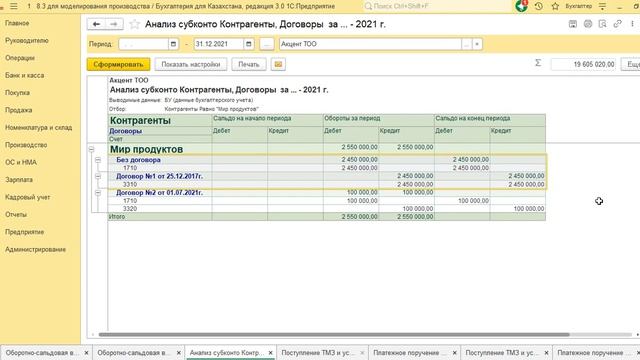Close the Анализ субконто Контр... tab
The image size is (640, 360).
coord(270,353)
